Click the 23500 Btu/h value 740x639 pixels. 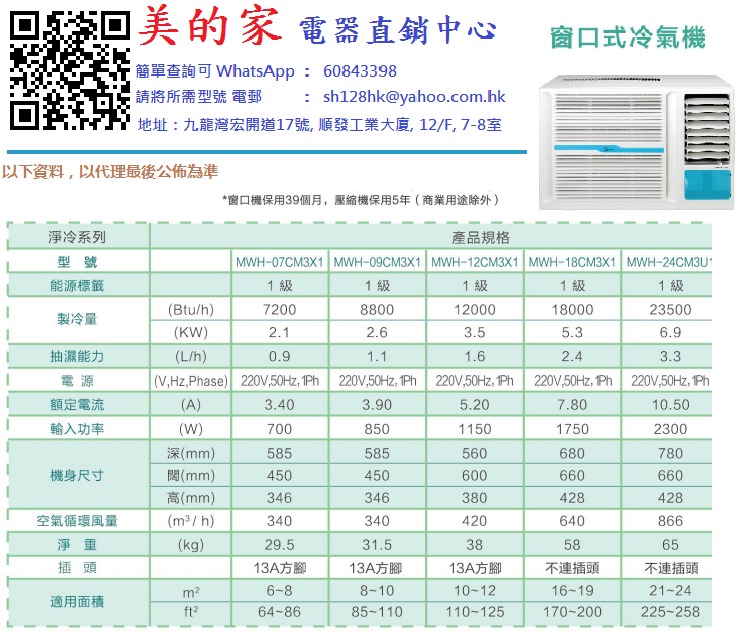pyautogui.click(x=670, y=310)
